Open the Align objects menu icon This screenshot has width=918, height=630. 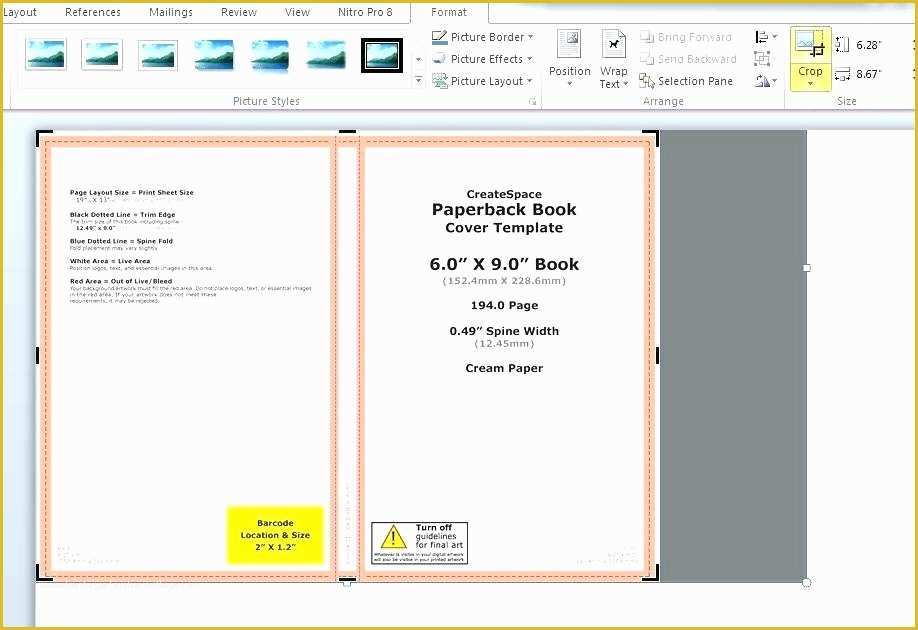tap(766, 37)
